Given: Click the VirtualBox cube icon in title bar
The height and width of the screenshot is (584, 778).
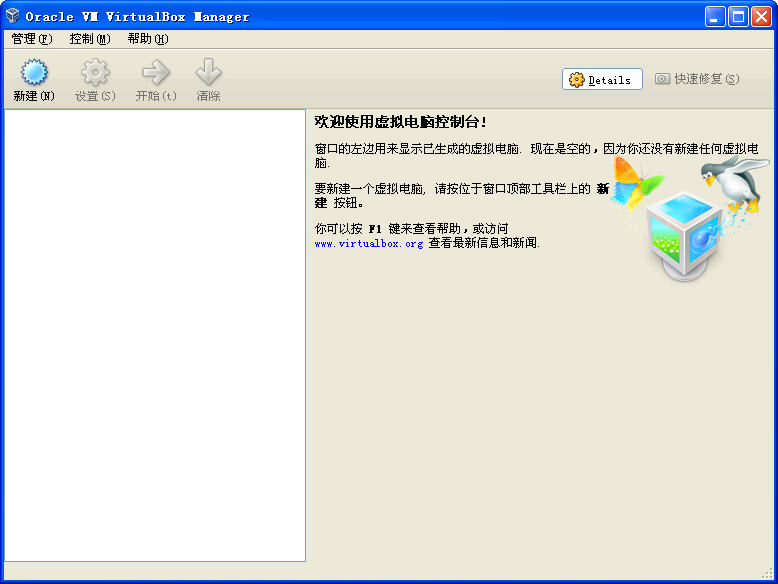Looking at the screenshot, I should [13, 16].
